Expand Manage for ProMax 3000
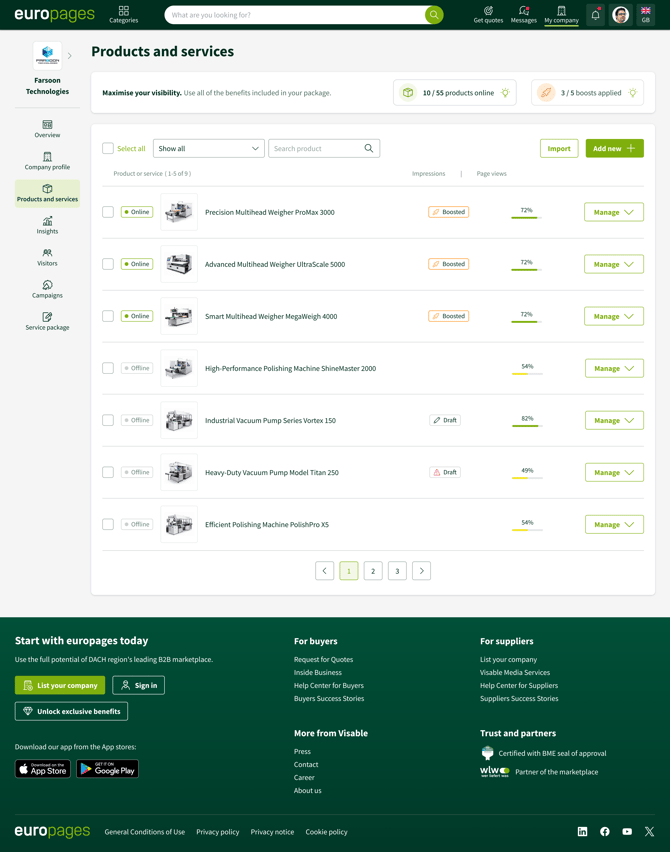Image resolution: width=670 pixels, height=852 pixels. (x=614, y=212)
